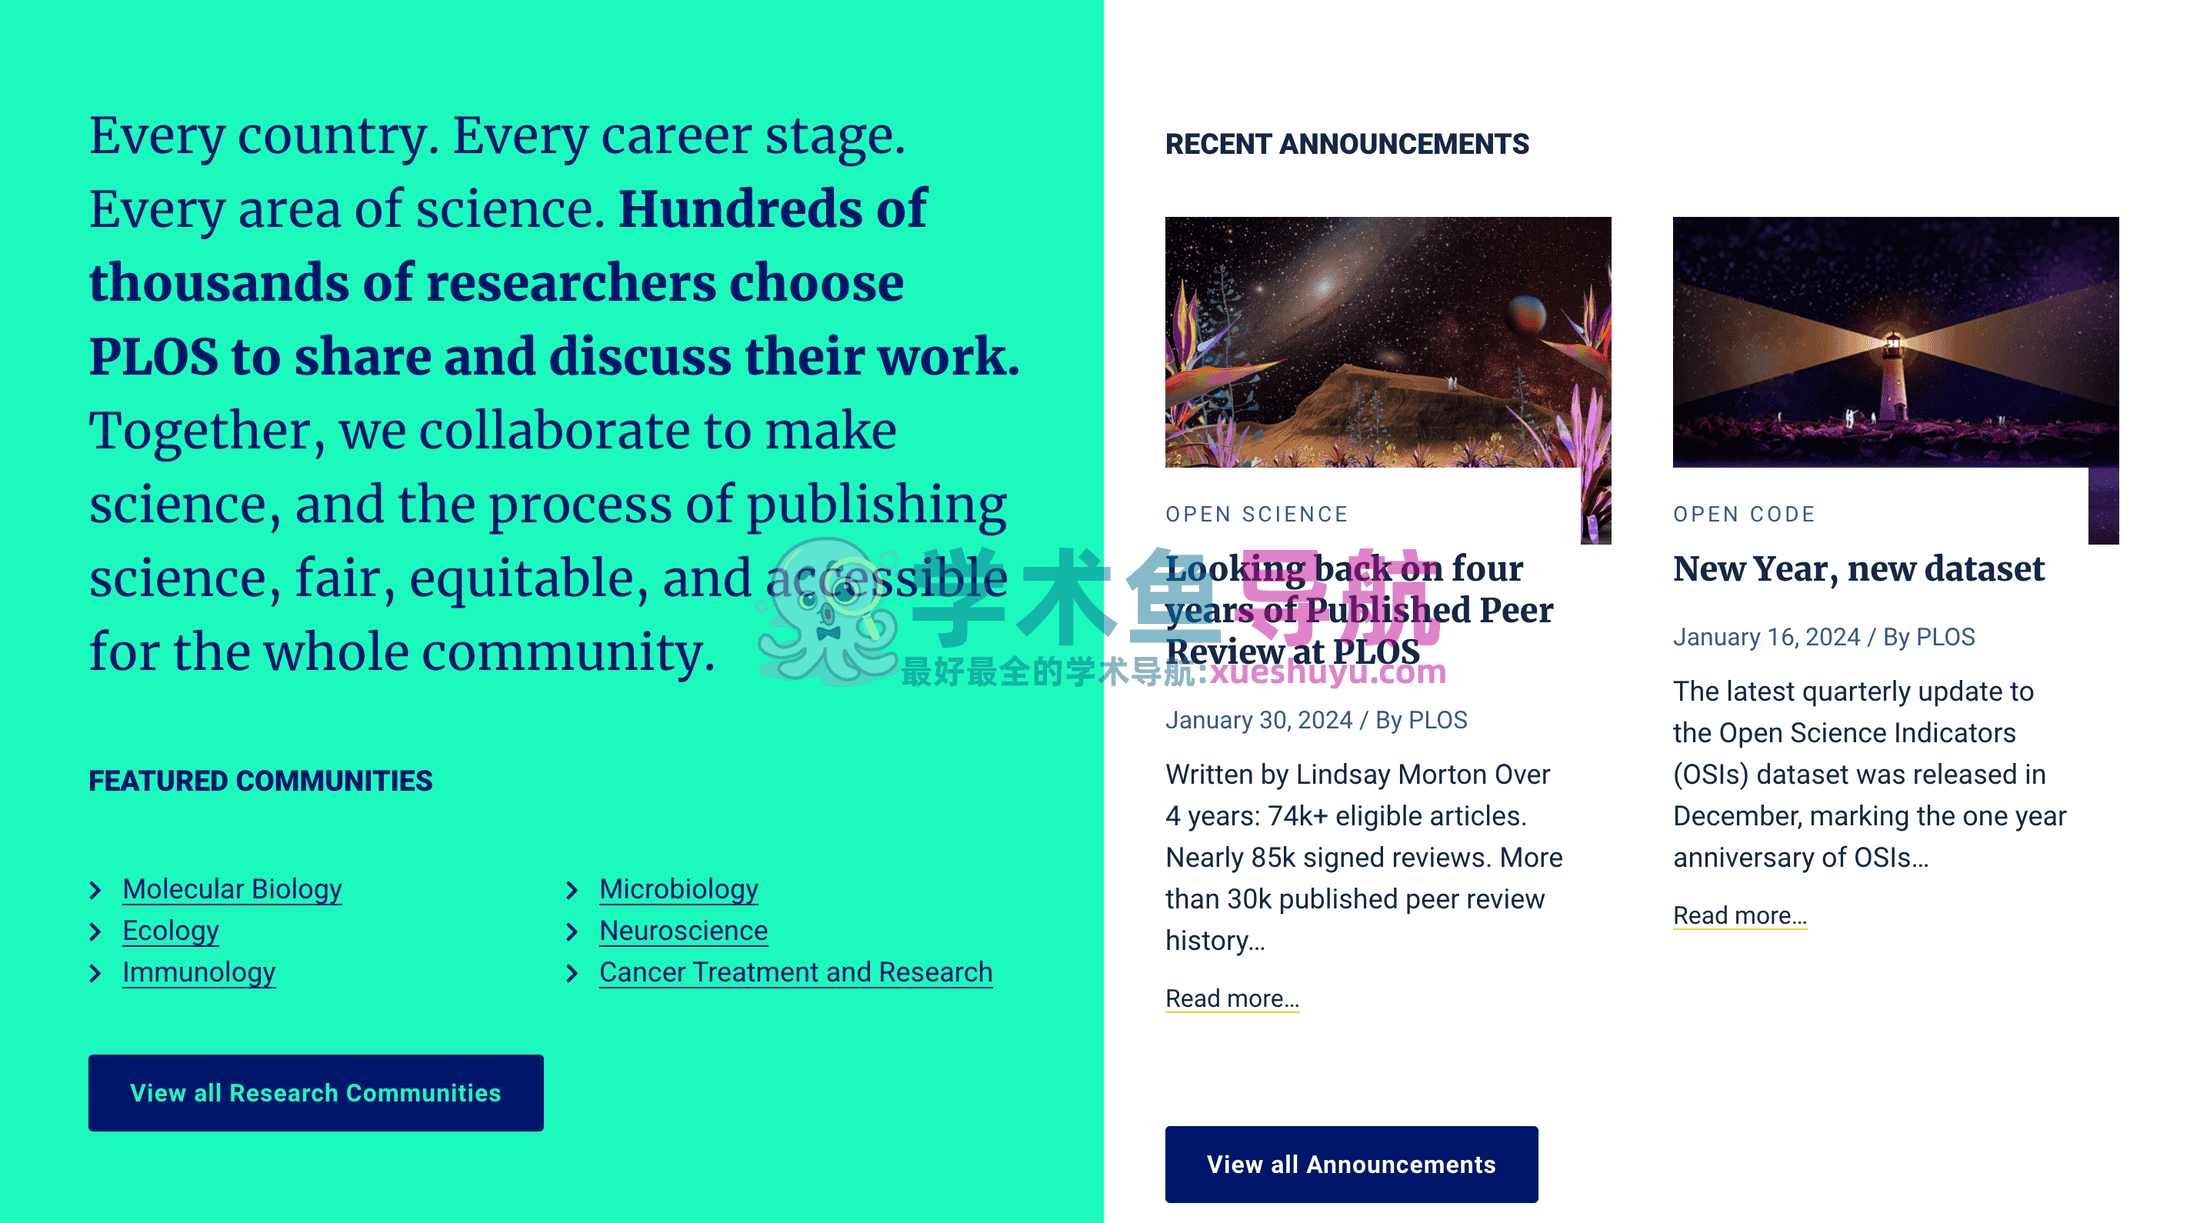The width and height of the screenshot is (2200, 1223).
Task: Click chevron icon beside Neuroscience
Action: click(572, 932)
